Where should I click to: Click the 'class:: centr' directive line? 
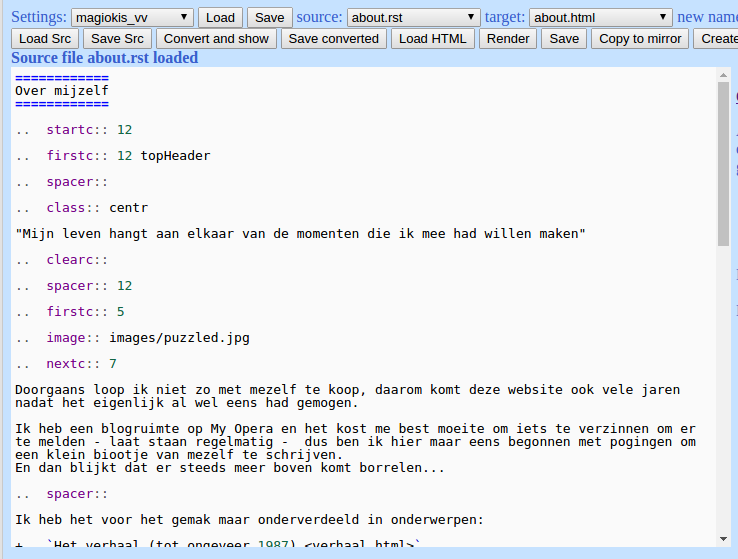(x=82, y=208)
